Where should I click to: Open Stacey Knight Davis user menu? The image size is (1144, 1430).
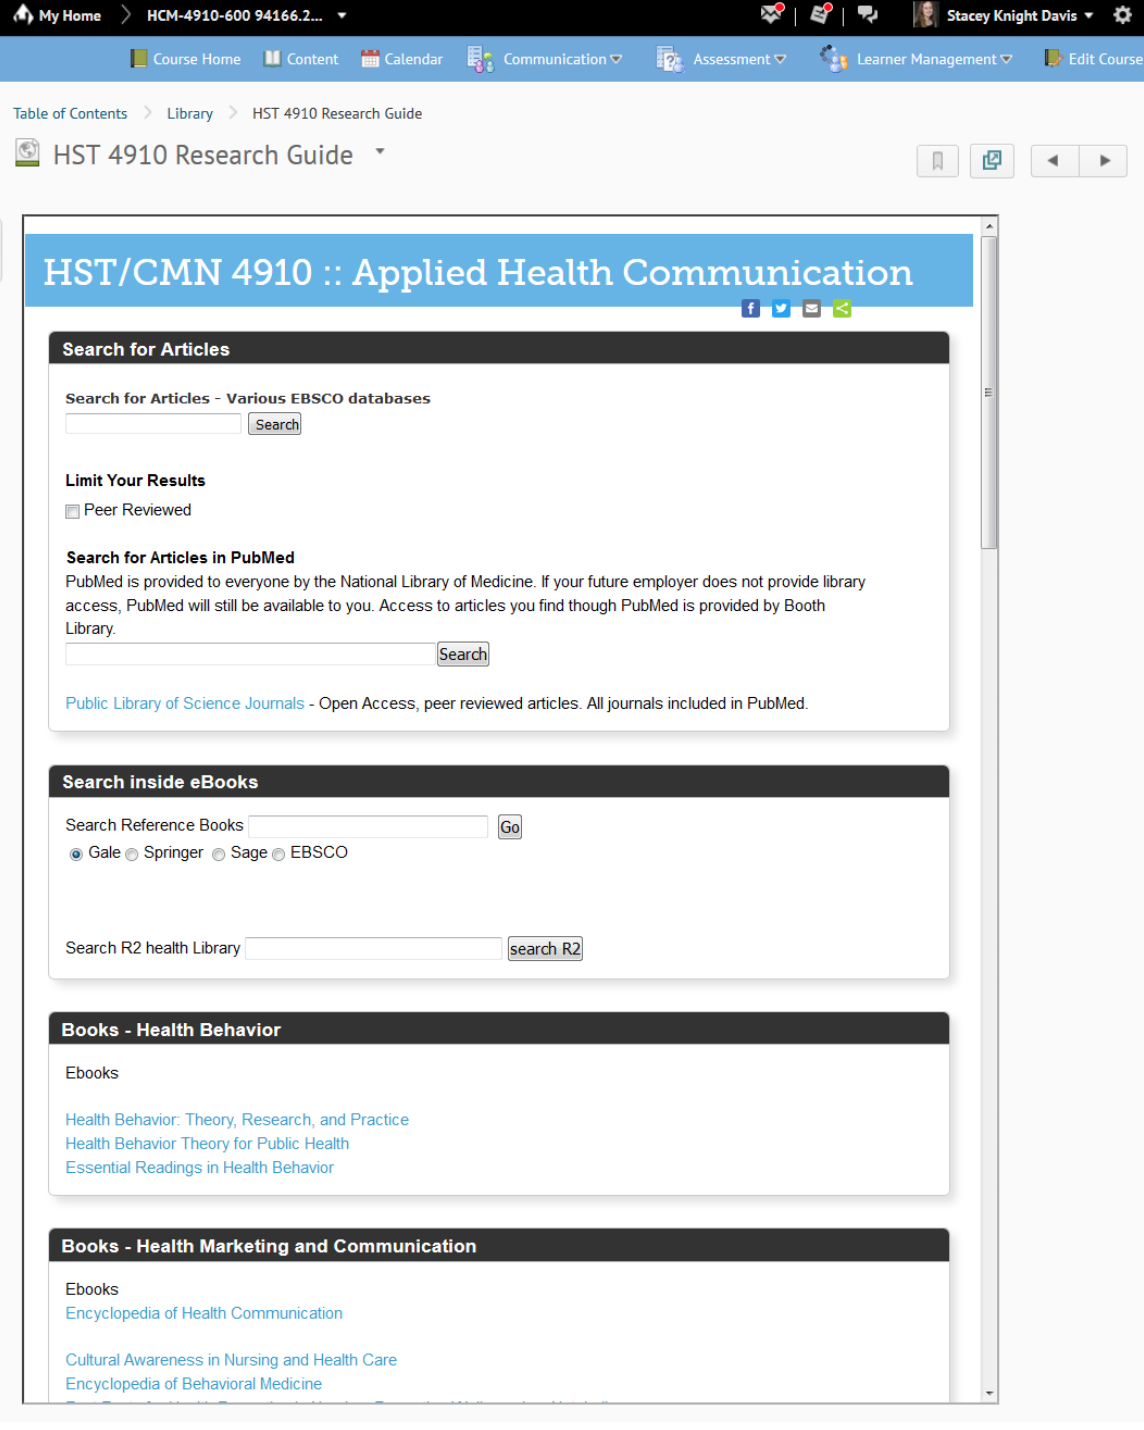1020,15
